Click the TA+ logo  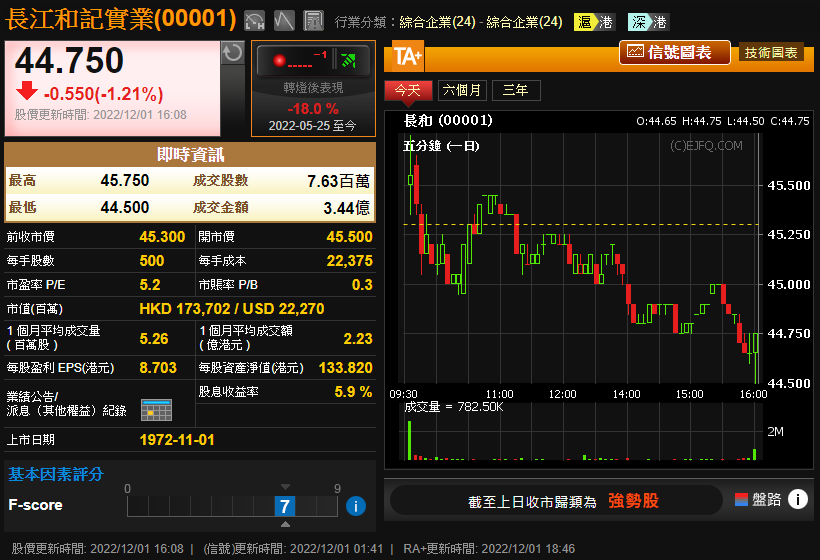click(x=407, y=56)
